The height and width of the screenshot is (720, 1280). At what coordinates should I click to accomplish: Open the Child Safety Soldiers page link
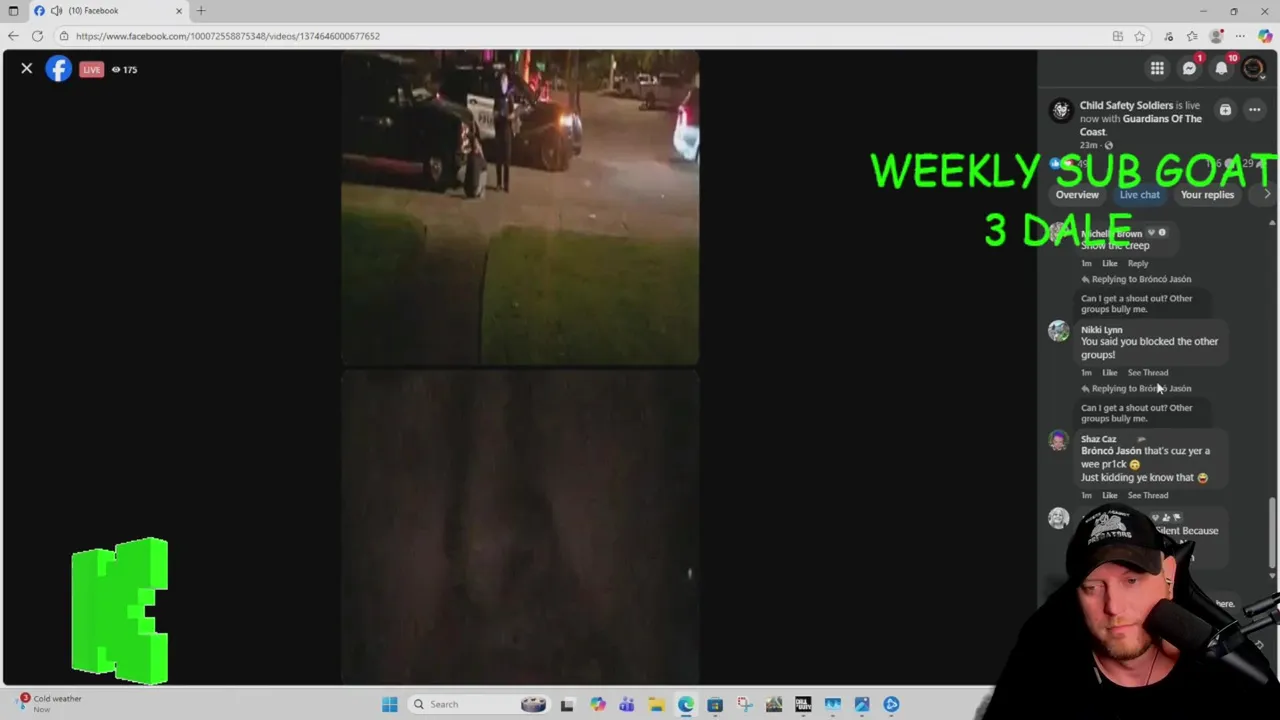1126,105
